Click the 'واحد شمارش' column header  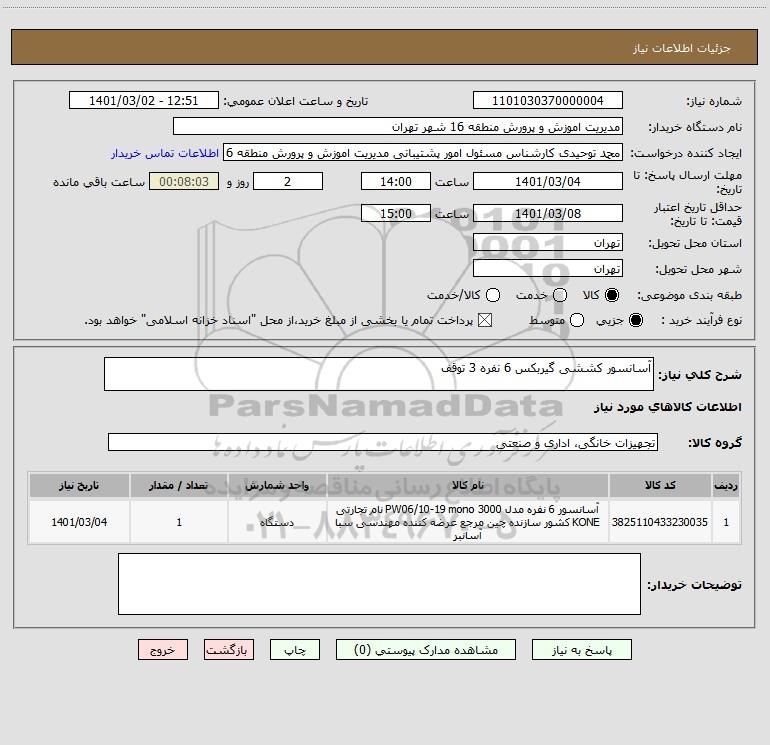tap(277, 485)
